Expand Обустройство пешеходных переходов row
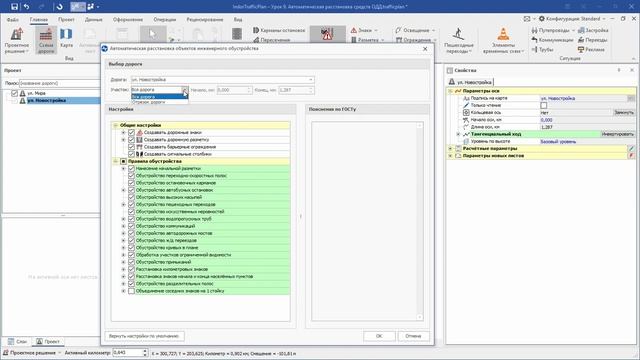This screenshot has width=640, height=360. tap(123, 204)
